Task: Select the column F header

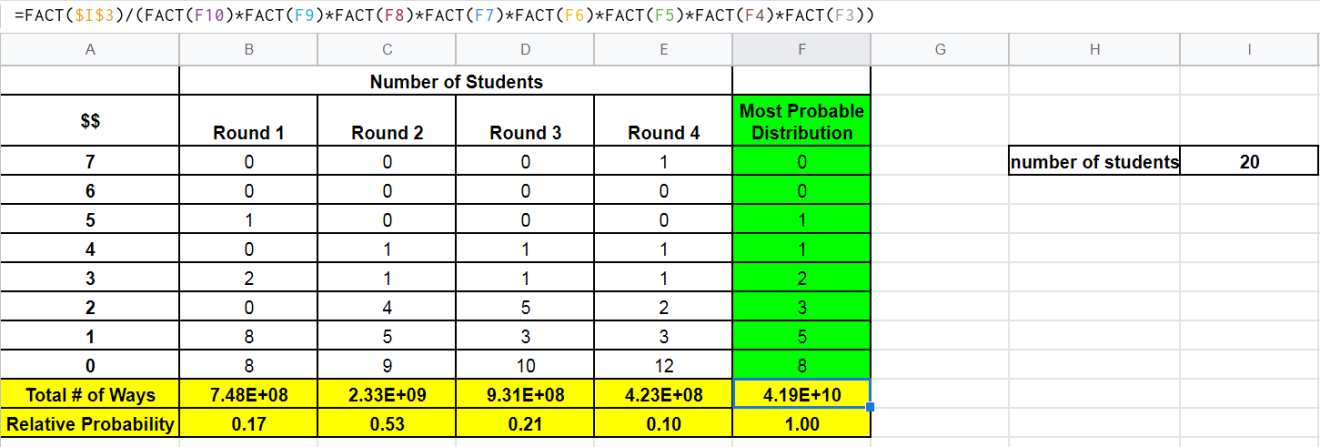Action: coord(801,51)
